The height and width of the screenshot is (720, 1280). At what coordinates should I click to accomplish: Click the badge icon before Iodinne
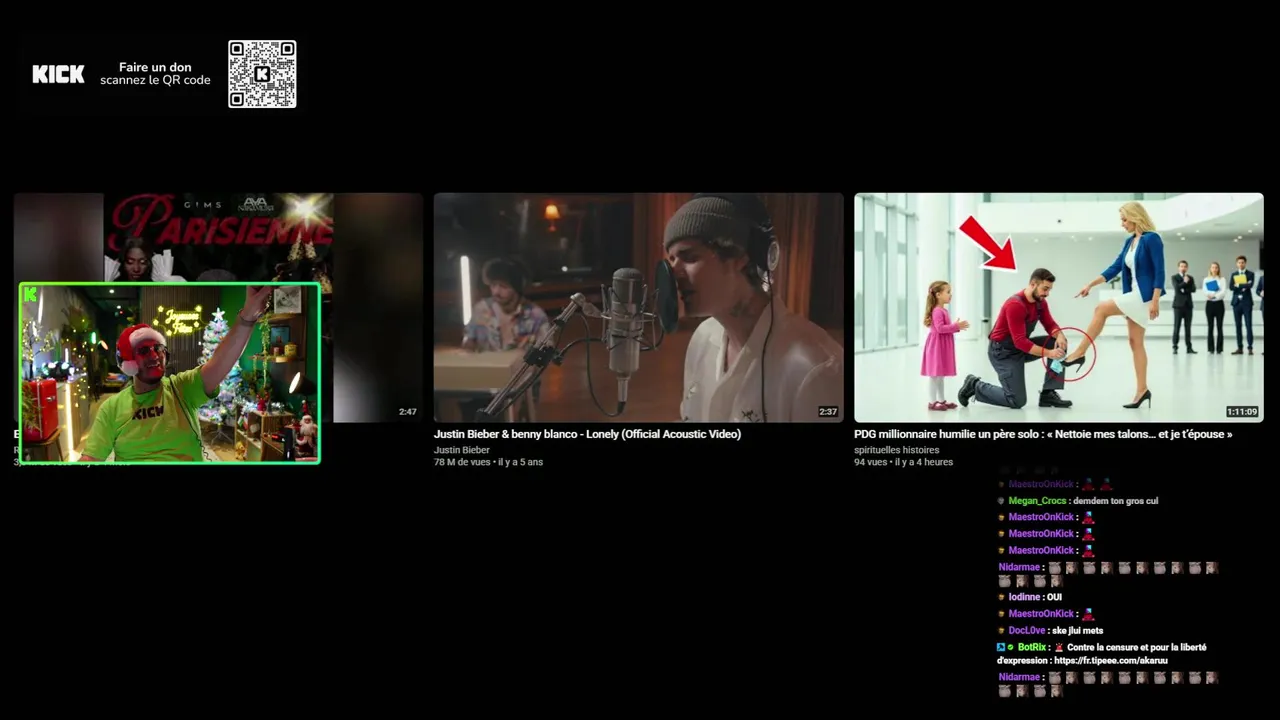pos(1001,597)
